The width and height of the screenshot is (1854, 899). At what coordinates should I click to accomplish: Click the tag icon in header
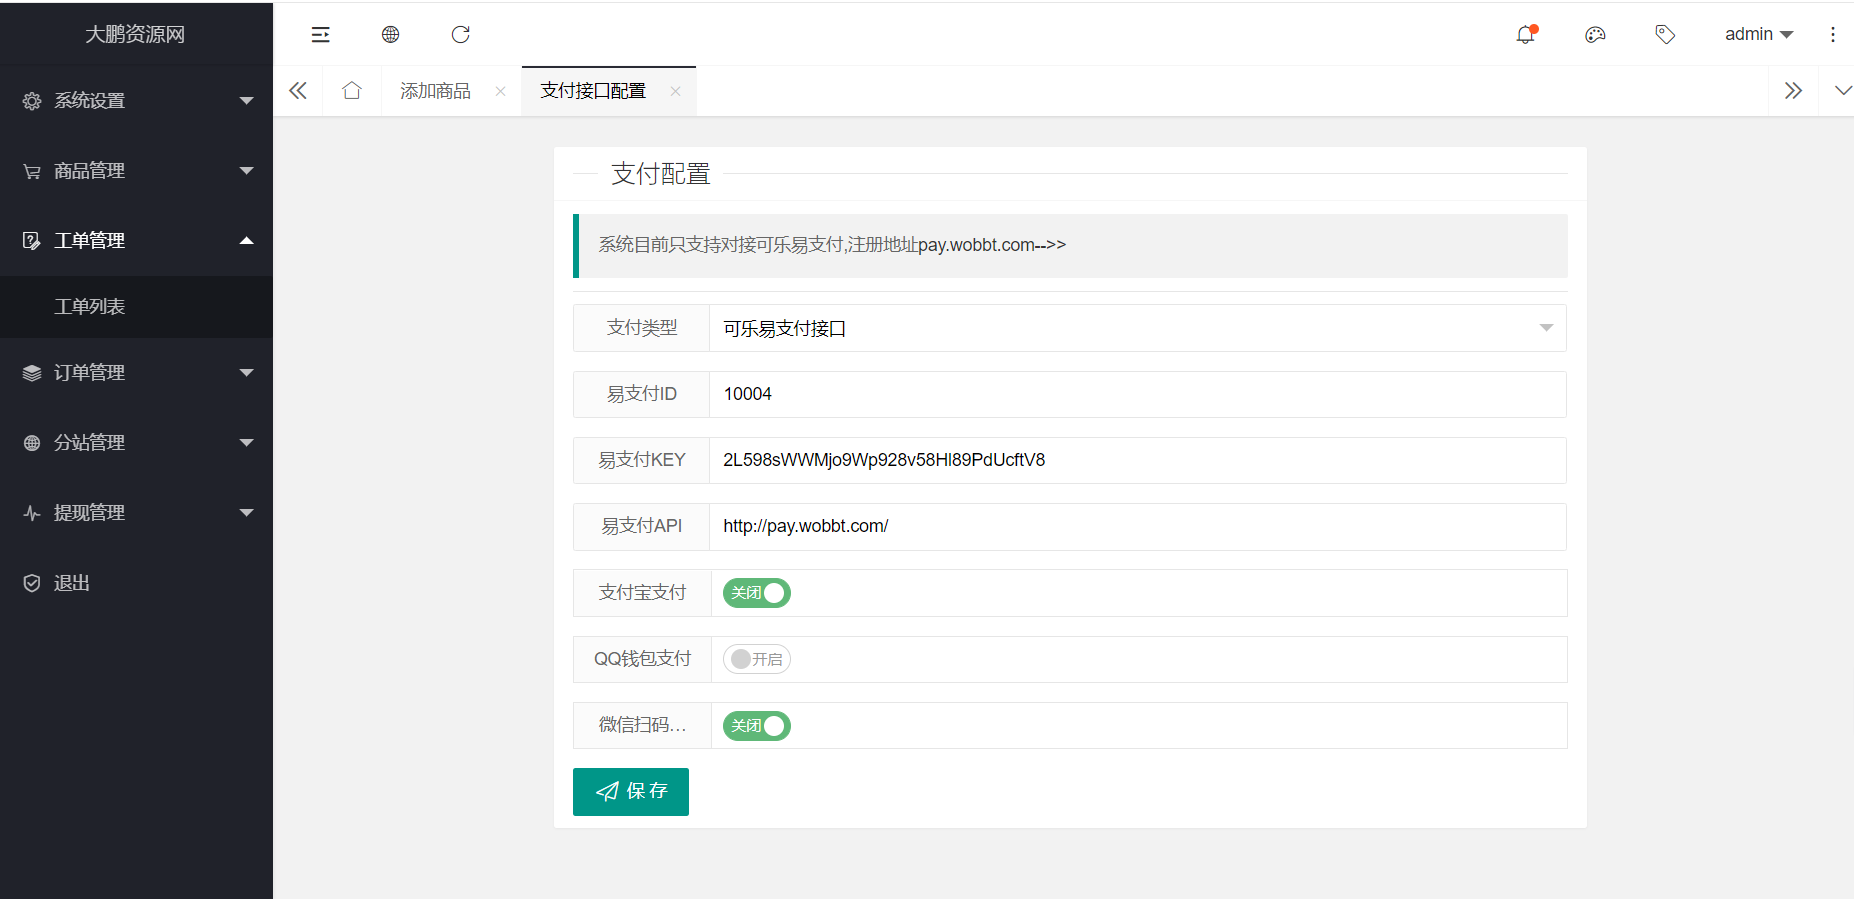coord(1665,35)
